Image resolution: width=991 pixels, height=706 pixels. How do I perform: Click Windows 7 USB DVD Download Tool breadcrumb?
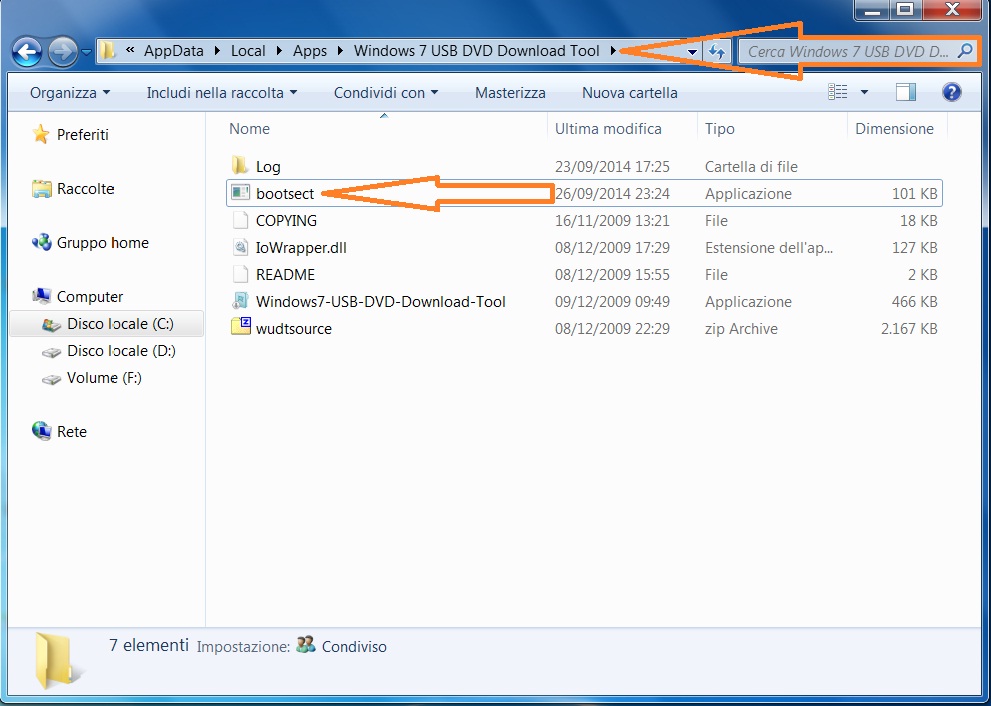click(x=477, y=51)
